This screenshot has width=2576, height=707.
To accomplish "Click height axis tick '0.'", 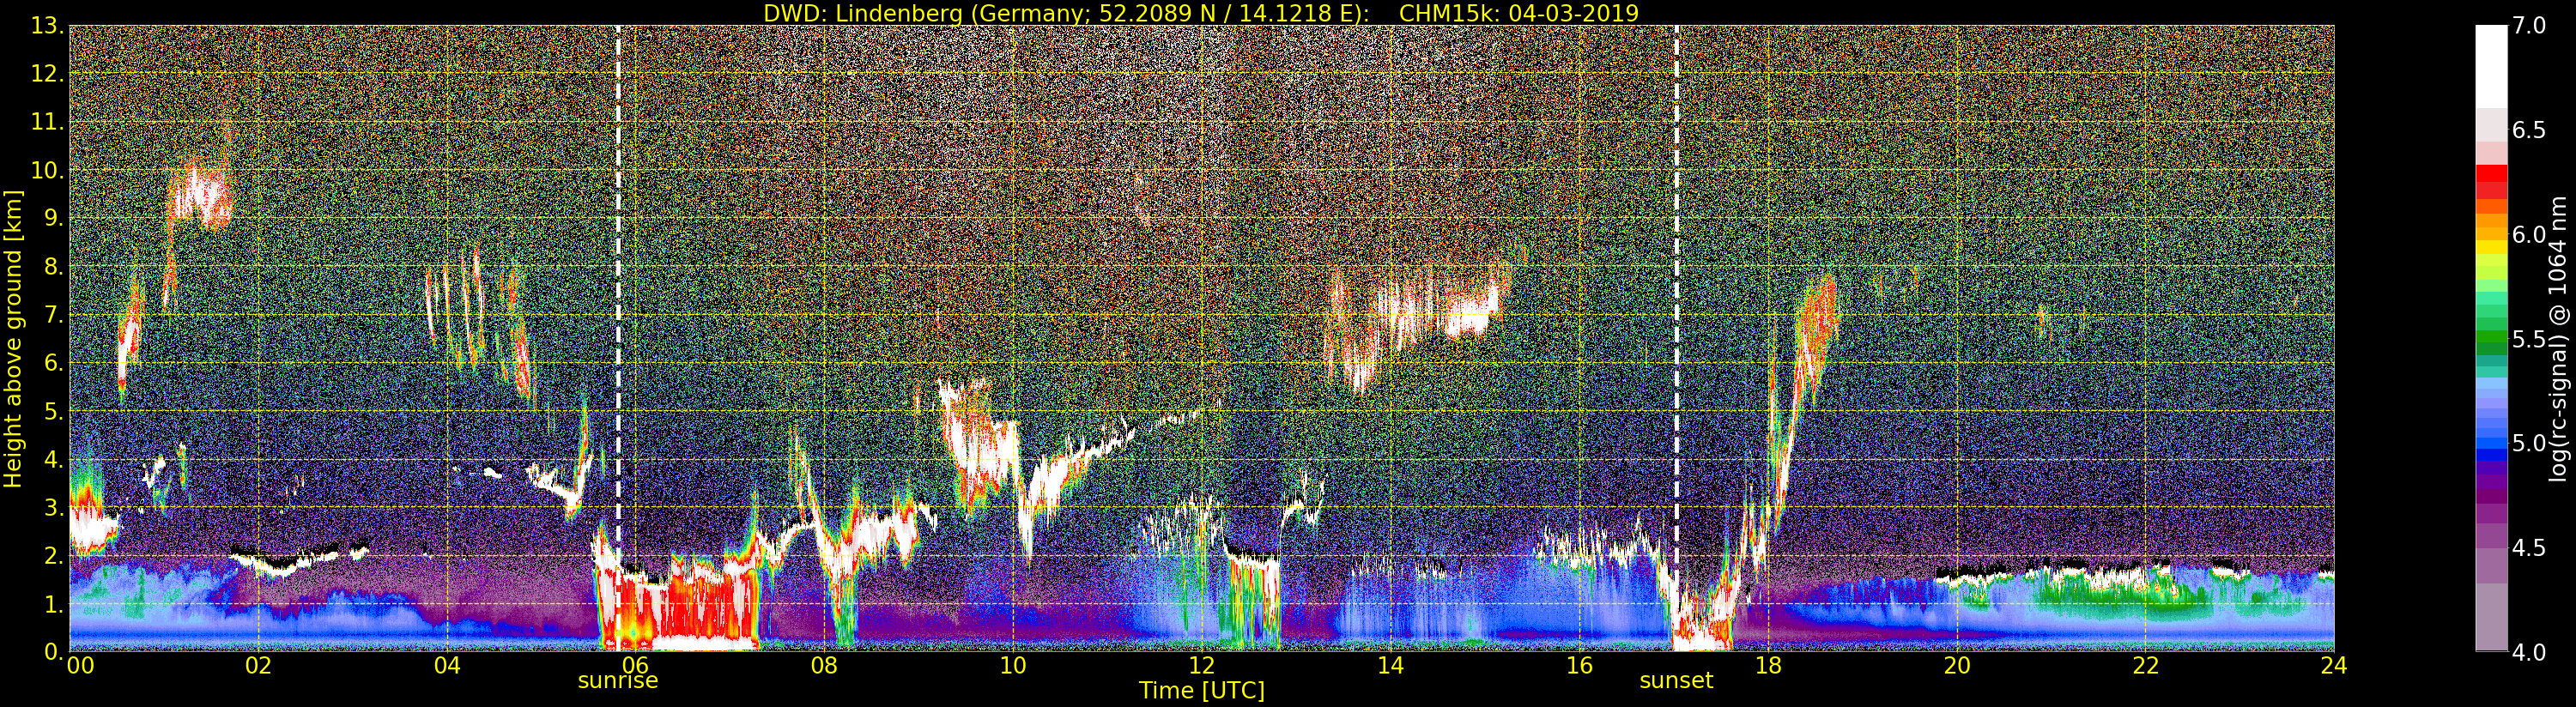I will click(x=54, y=651).
